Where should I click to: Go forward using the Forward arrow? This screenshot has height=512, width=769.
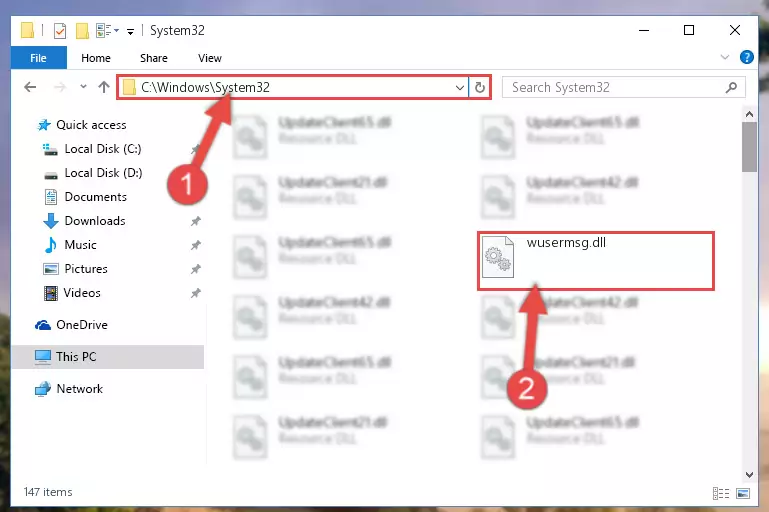click(x=59, y=87)
